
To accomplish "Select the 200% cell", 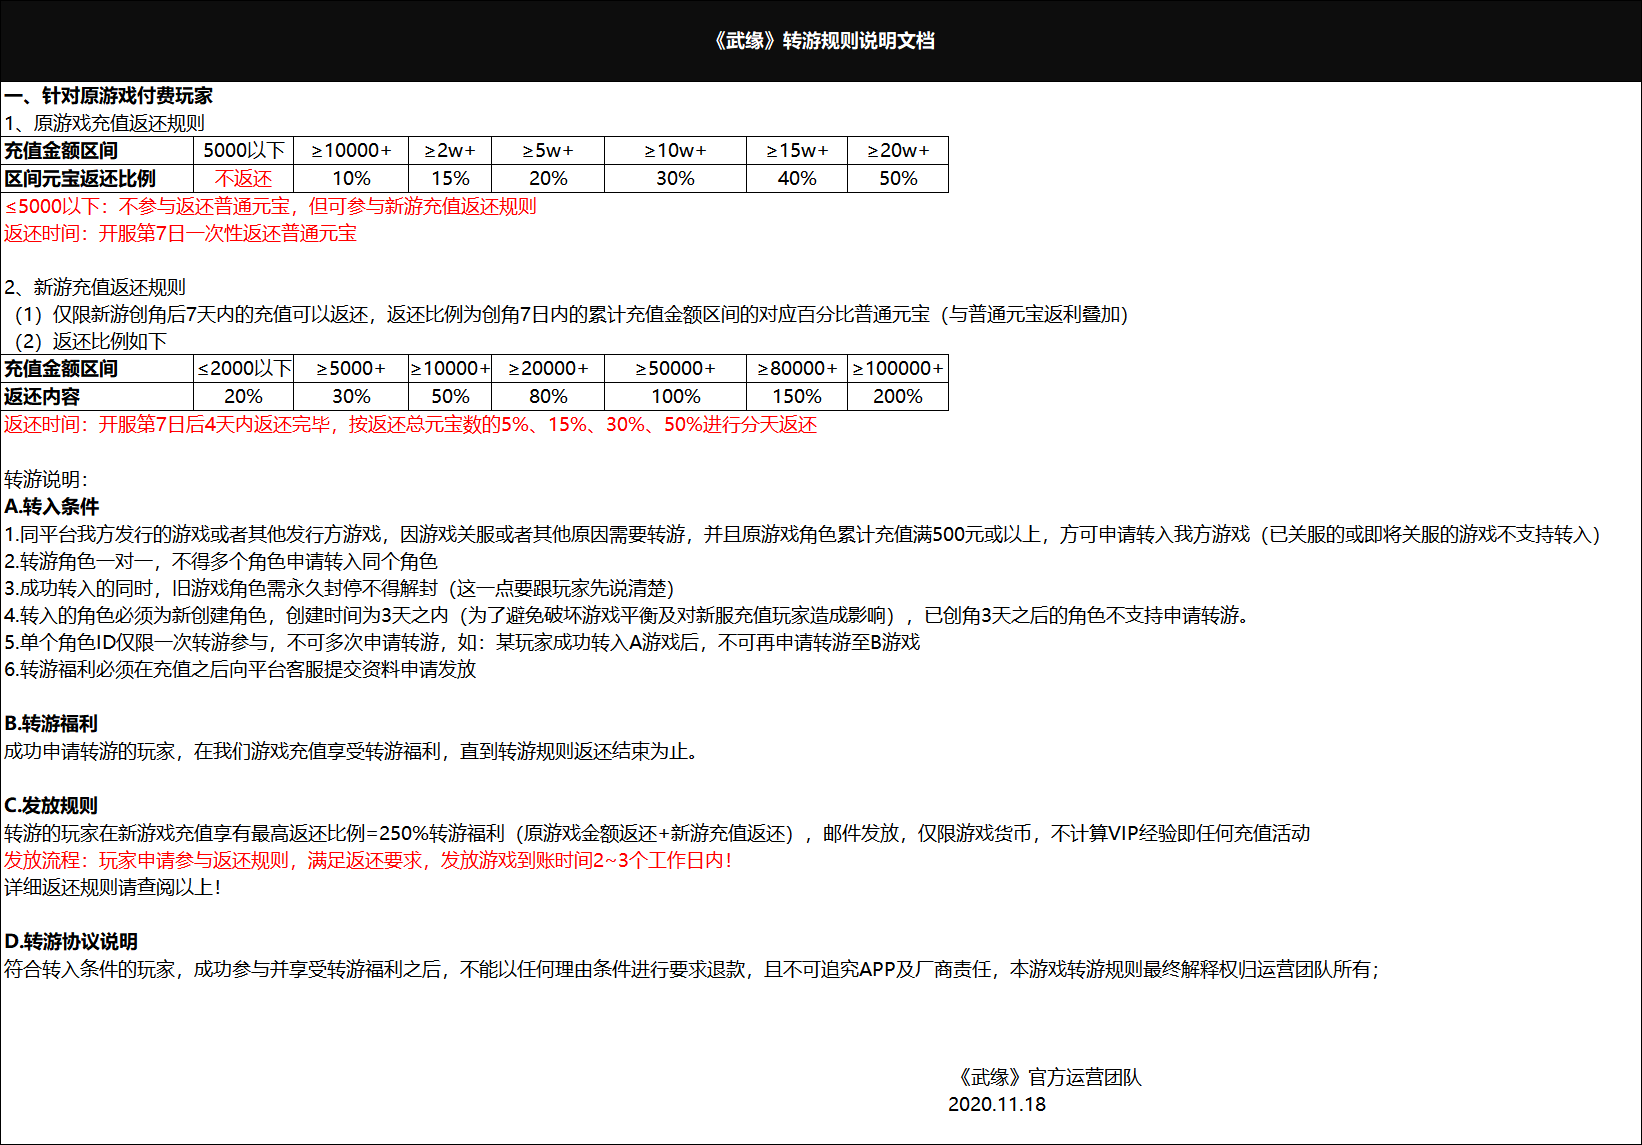I will (x=898, y=396).
